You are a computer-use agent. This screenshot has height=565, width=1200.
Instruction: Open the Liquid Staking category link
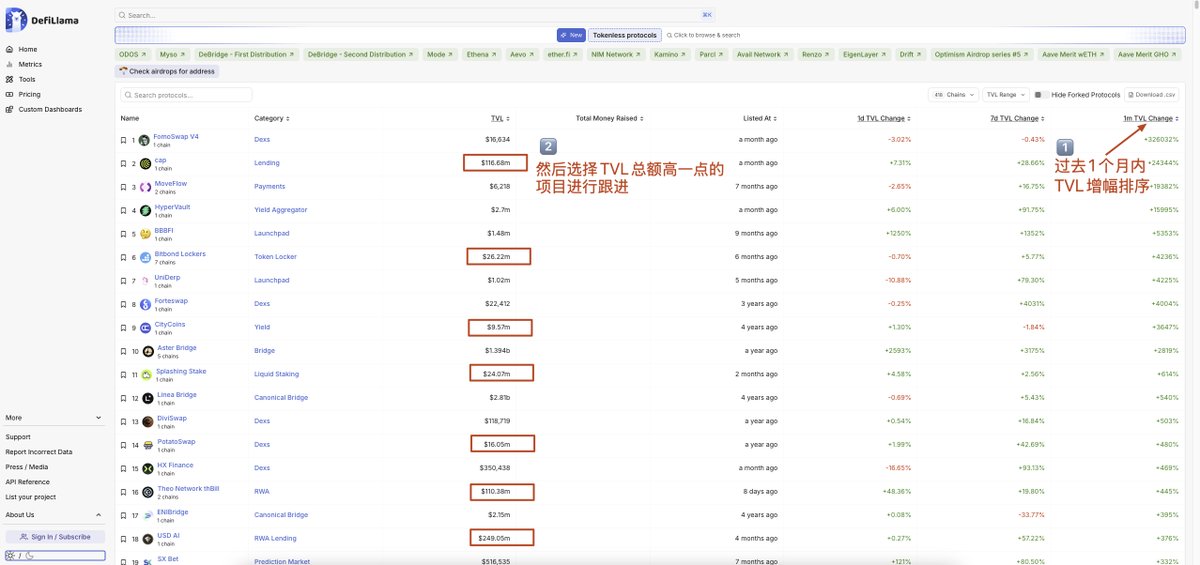pos(276,374)
